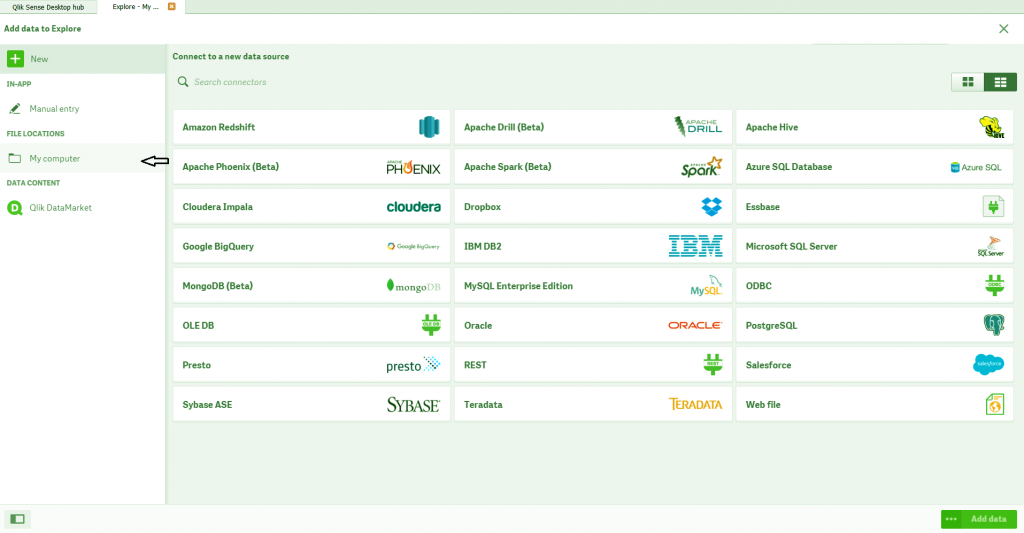The height and width of the screenshot is (533, 1024).
Task: Click the PostgreSQL elephant icon
Action: click(993, 325)
